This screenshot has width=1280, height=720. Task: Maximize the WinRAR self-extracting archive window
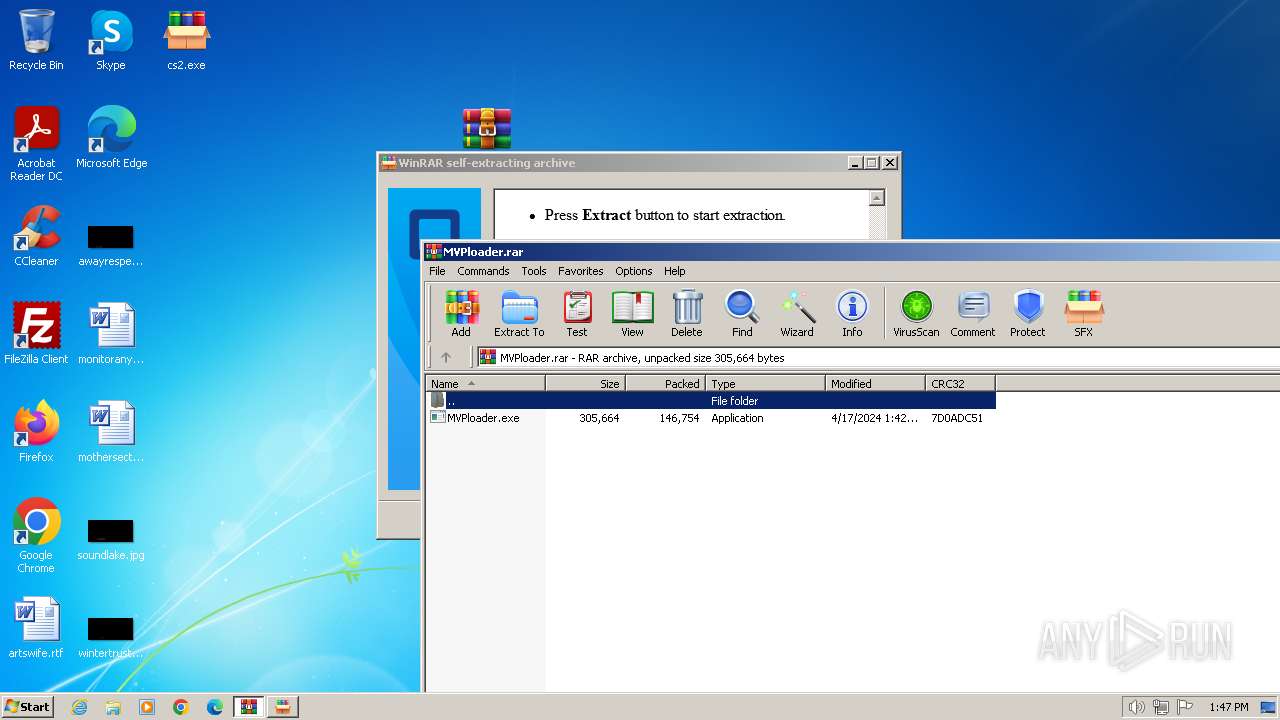pos(872,163)
